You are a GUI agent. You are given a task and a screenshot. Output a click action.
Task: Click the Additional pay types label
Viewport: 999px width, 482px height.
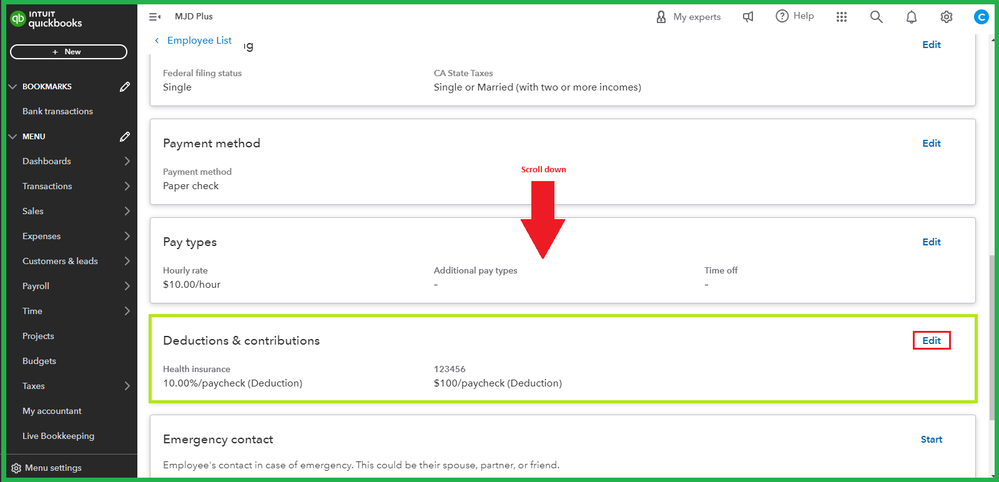point(475,271)
